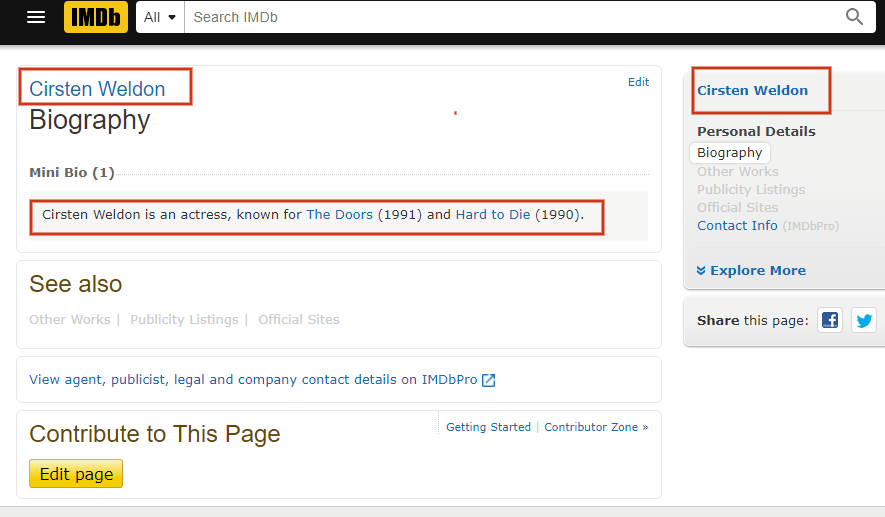Open Contact Info in sidebar
This screenshot has height=517, width=885.
tap(737, 226)
